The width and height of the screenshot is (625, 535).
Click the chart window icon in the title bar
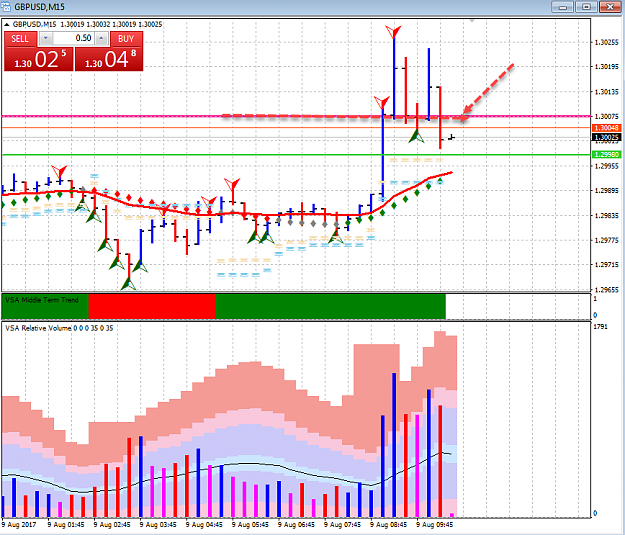tap(6, 7)
